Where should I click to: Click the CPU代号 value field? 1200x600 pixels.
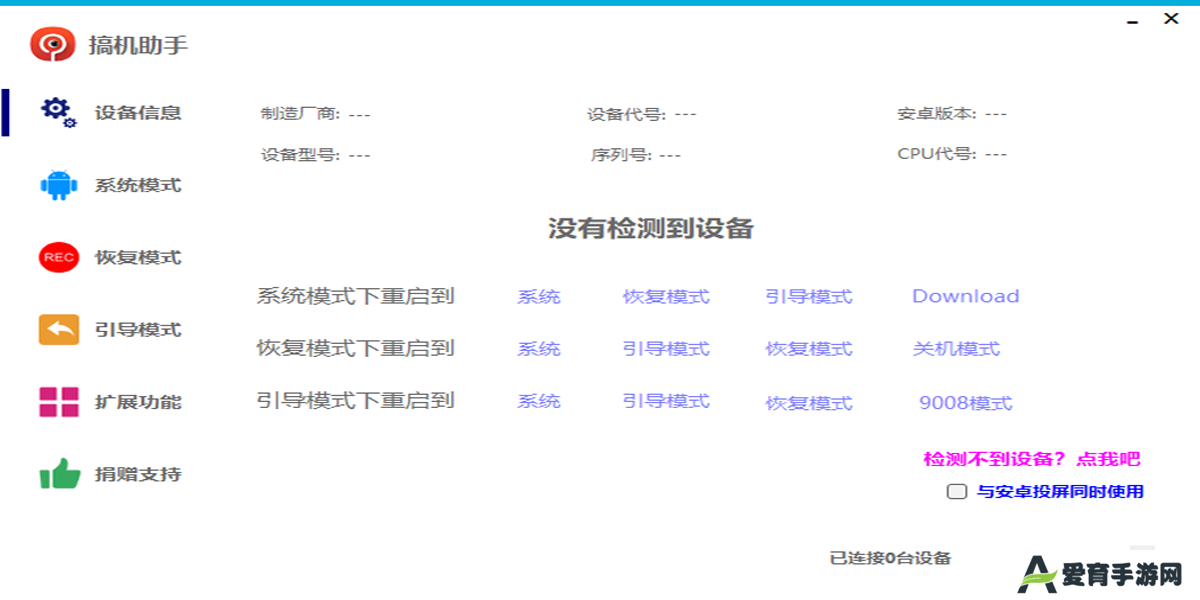[995, 154]
